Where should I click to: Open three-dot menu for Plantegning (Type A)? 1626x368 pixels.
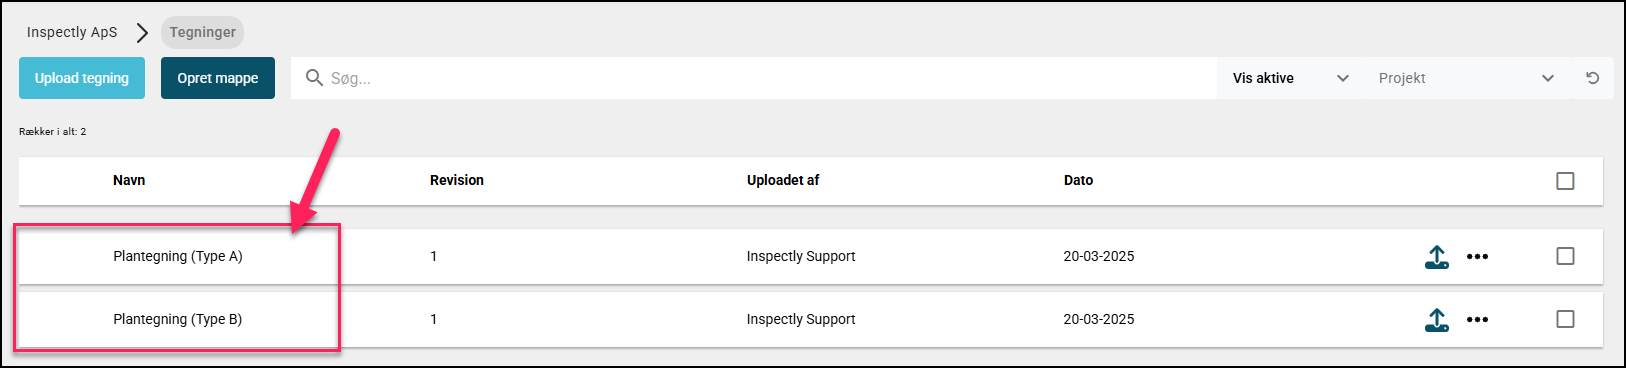pos(1477,257)
